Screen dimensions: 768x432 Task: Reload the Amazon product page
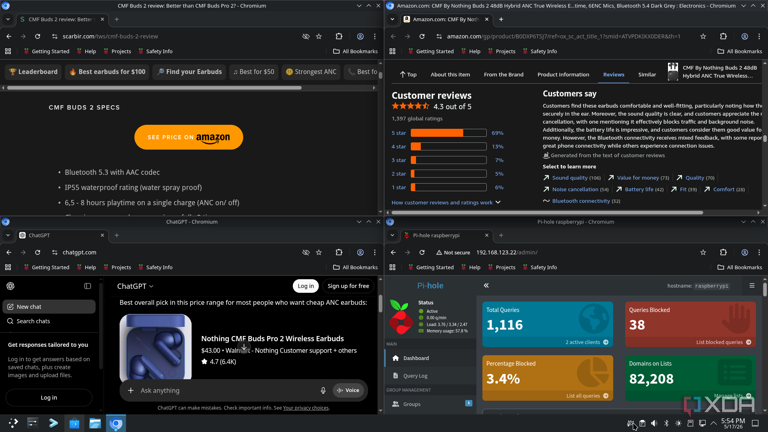click(422, 36)
